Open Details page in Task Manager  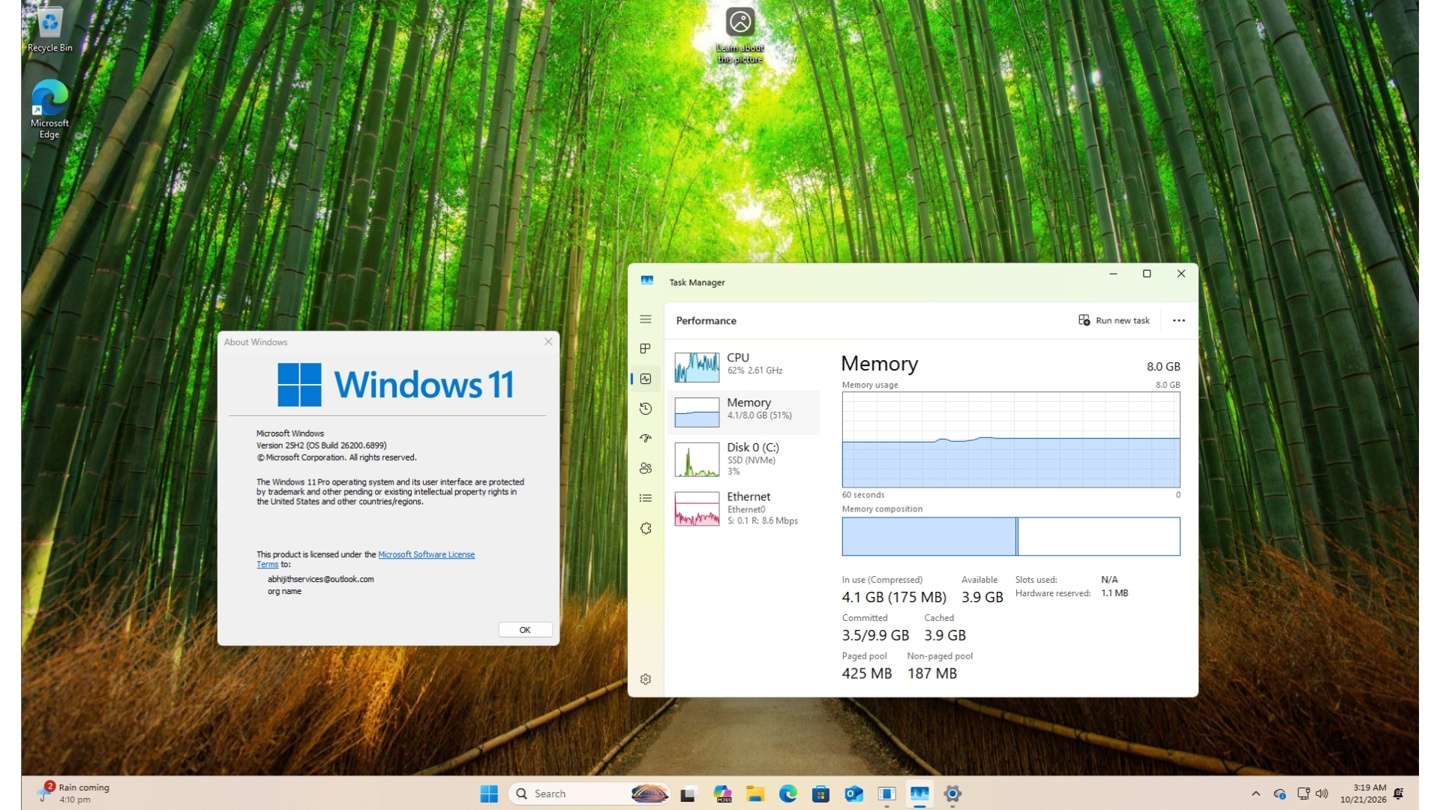click(x=645, y=498)
